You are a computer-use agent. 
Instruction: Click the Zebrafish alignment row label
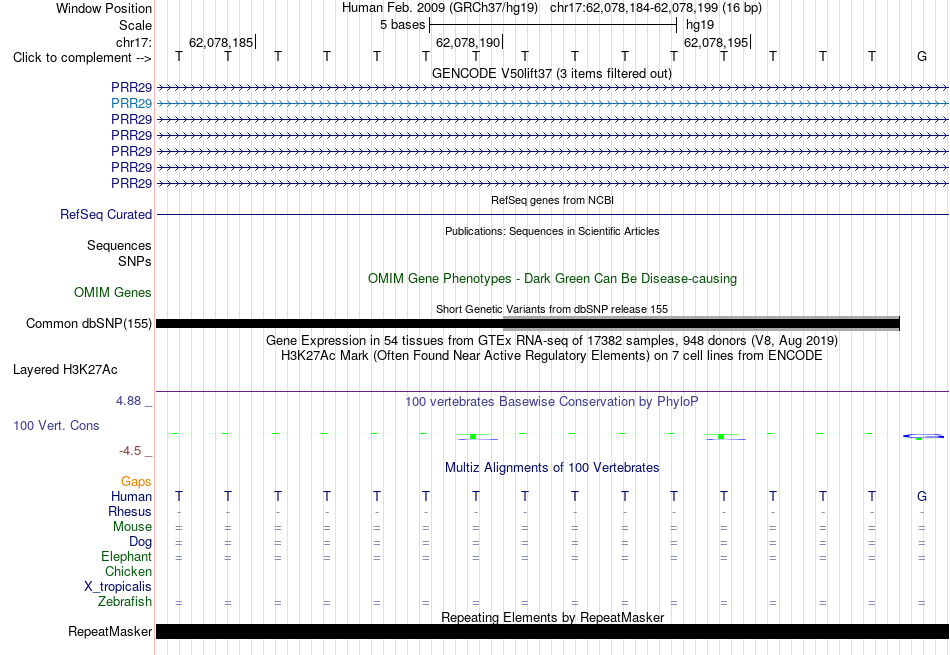tap(125, 602)
